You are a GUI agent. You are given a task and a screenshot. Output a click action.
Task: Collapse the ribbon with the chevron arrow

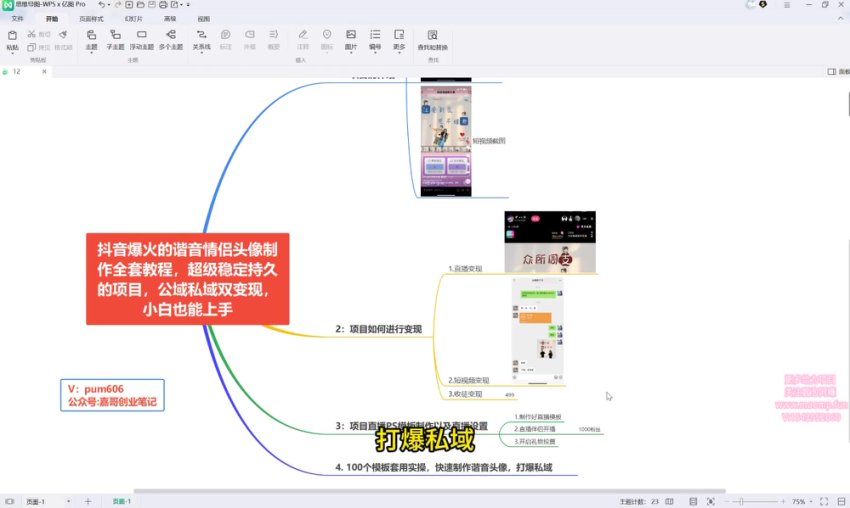tap(842, 18)
